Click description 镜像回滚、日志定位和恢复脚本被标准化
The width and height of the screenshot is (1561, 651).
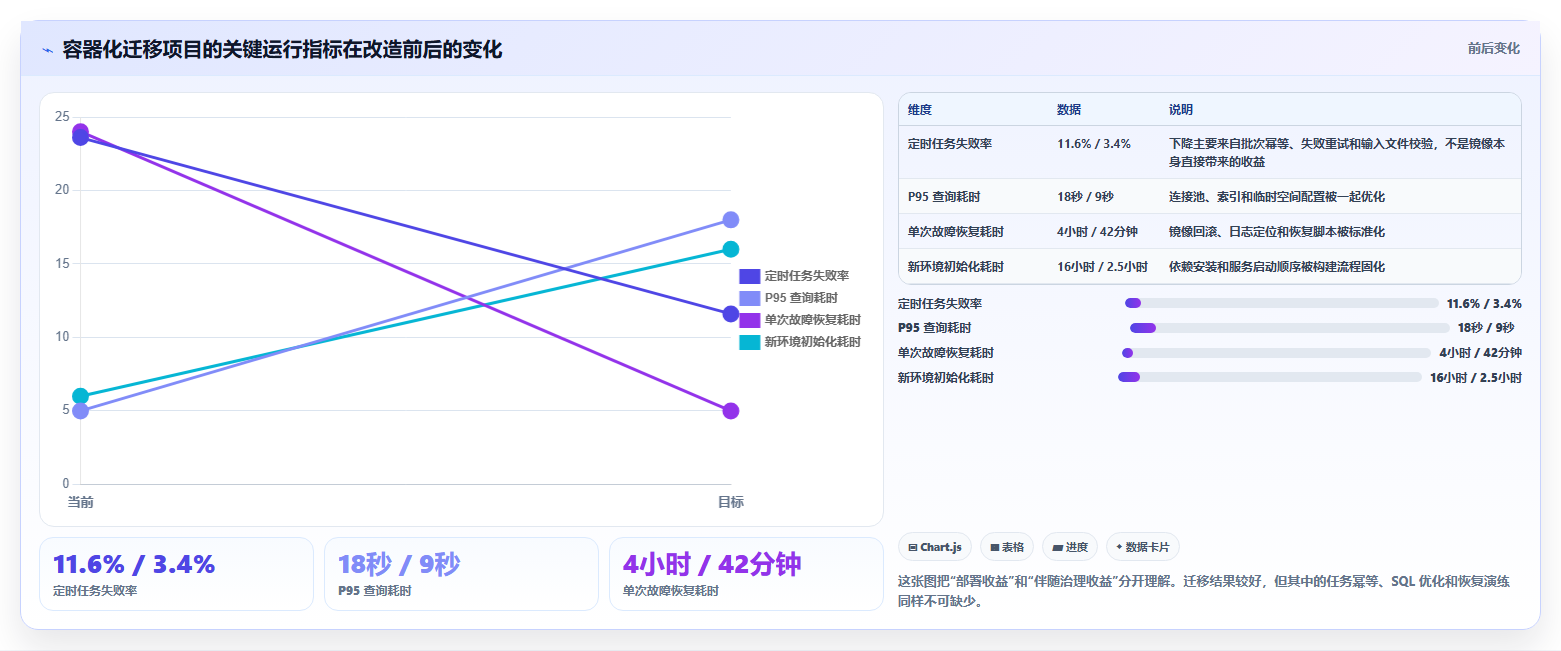click(1277, 232)
